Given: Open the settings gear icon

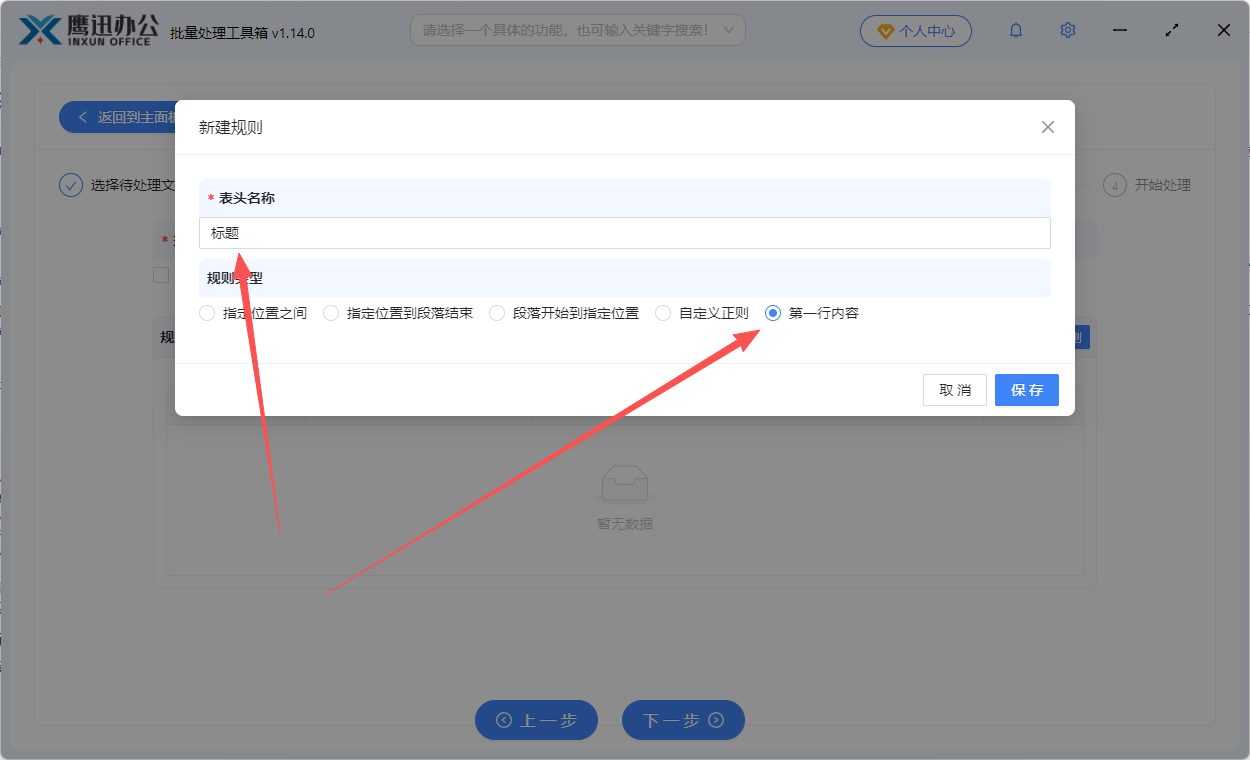Looking at the screenshot, I should (x=1067, y=30).
